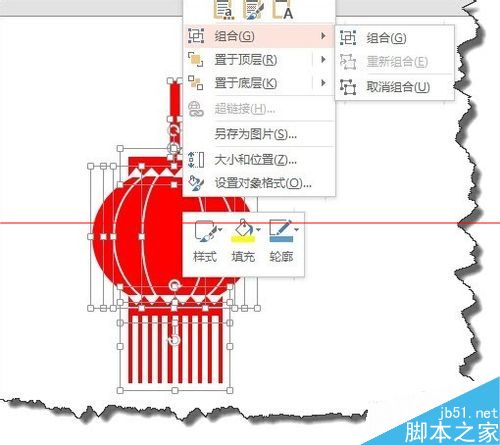
Task: Click rotation handle on the tassel shape
Action: (x=174, y=340)
